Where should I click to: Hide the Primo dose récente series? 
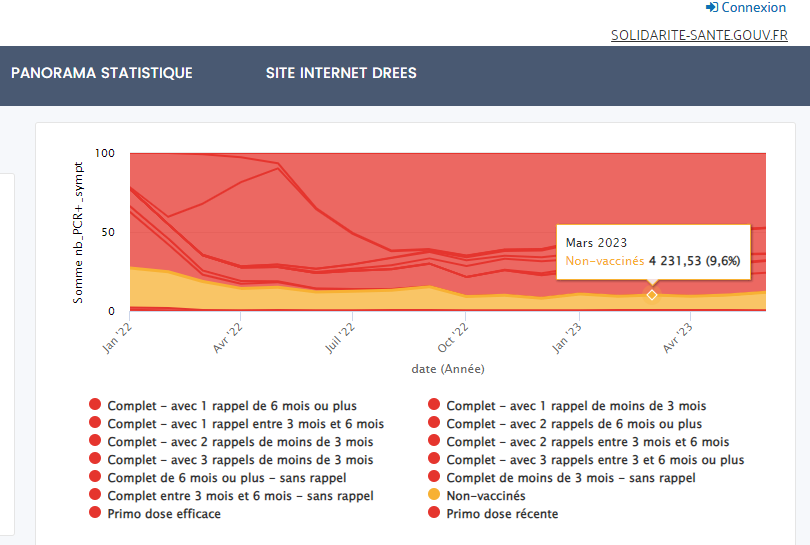[x=434, y=513]
